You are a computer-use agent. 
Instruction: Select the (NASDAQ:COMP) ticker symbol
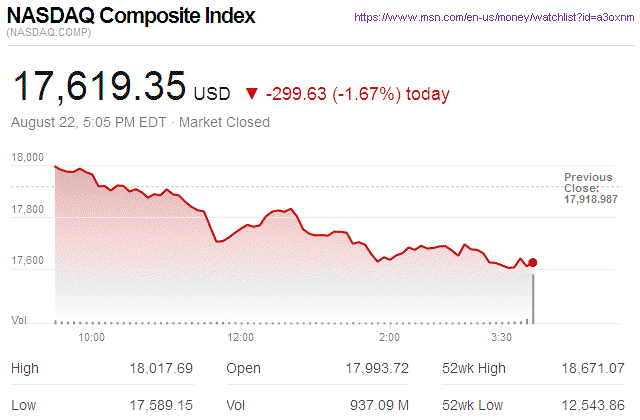(49, 35)
